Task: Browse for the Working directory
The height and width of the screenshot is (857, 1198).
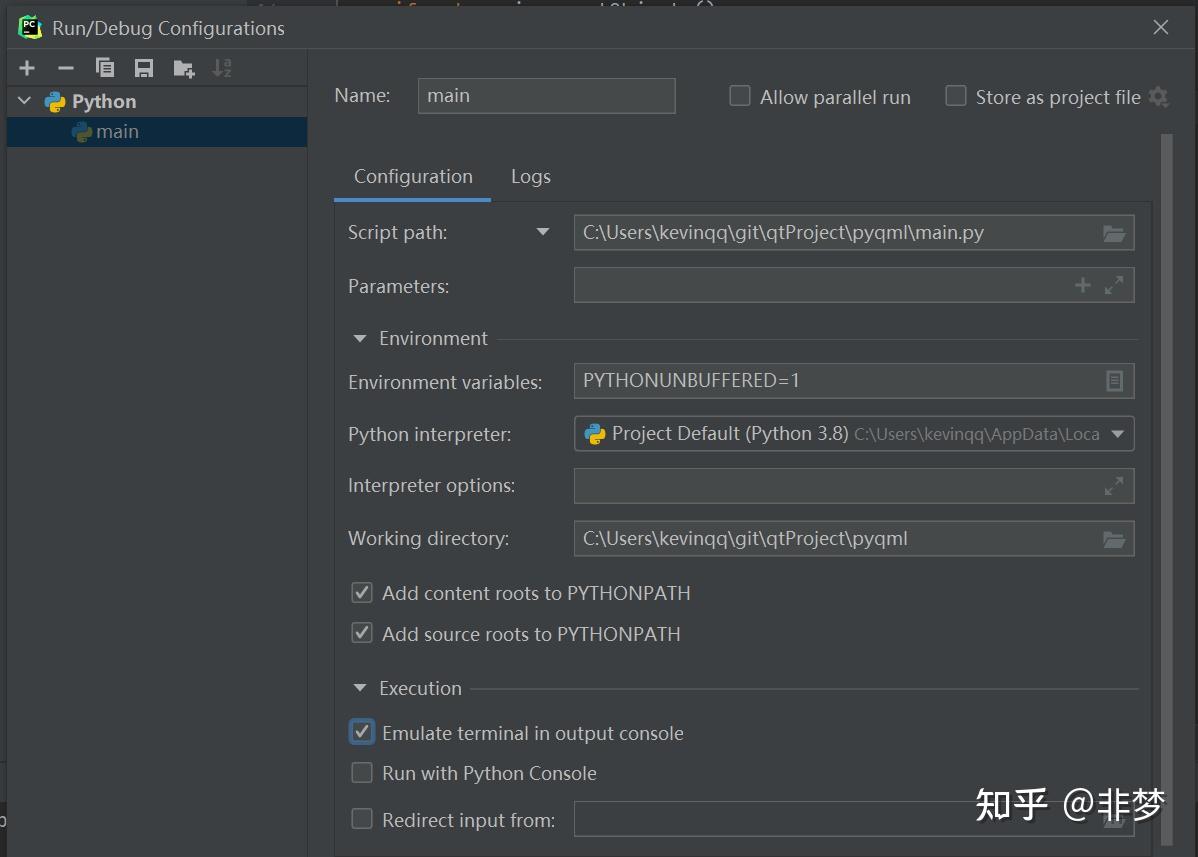Action: point(1114,538)
